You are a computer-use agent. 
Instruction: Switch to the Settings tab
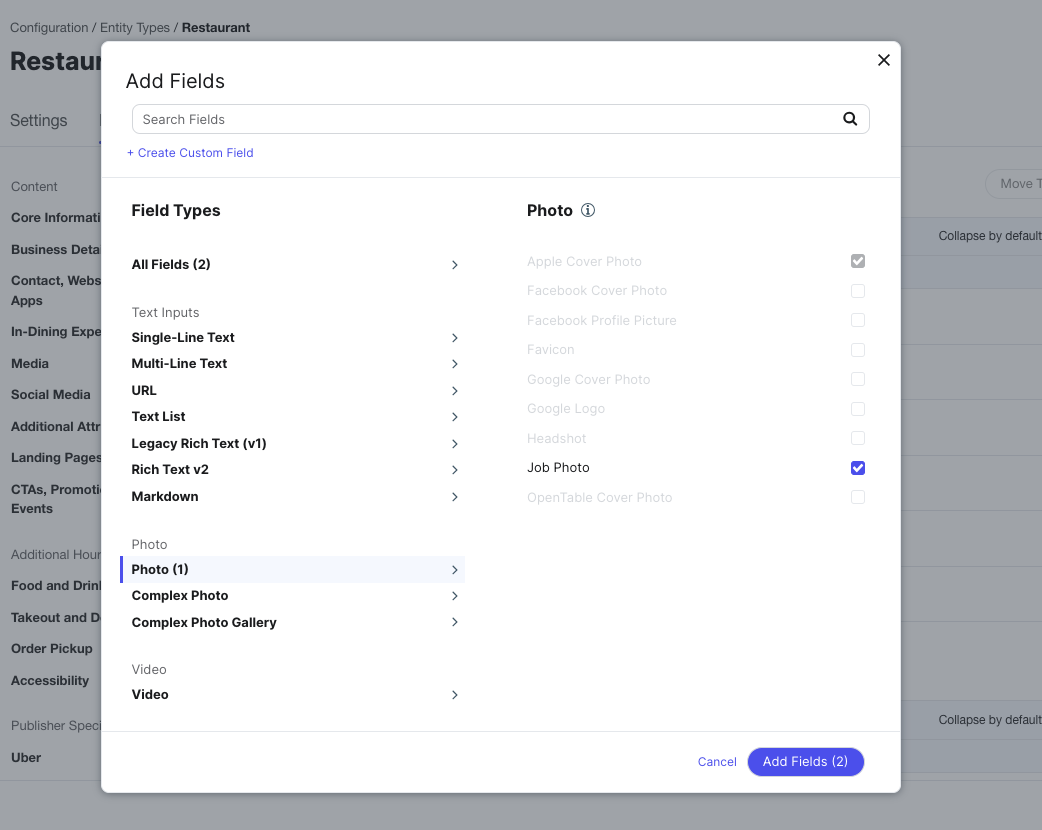click(38, 120)
